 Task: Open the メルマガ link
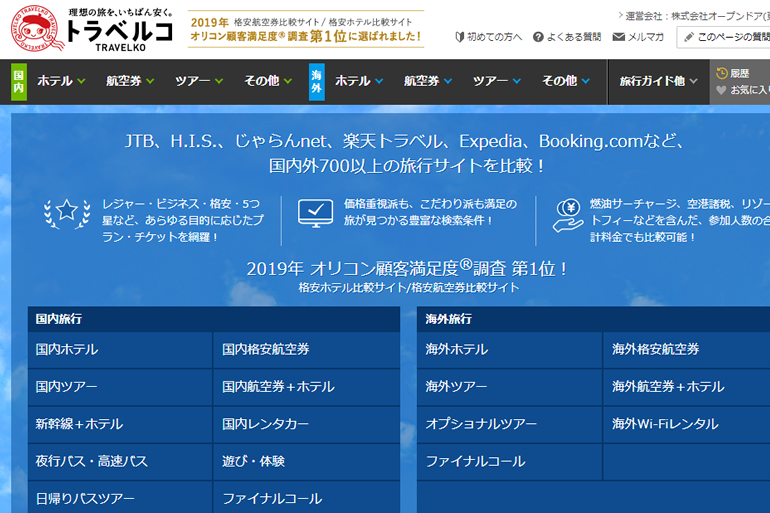tap(638, 37)
